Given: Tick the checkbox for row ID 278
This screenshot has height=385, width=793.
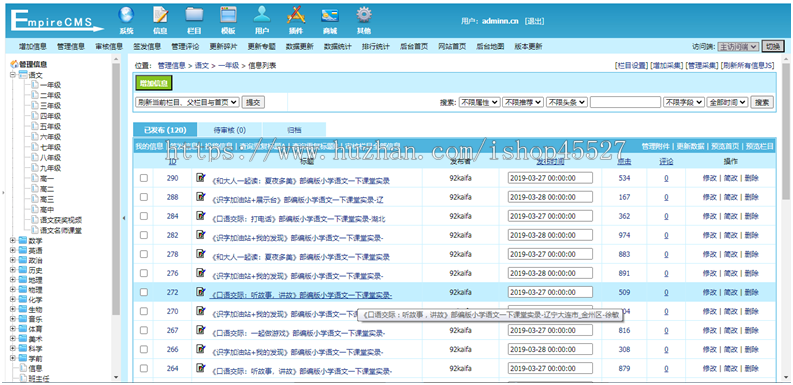Looking at the screenshot, I should (144, 254).
